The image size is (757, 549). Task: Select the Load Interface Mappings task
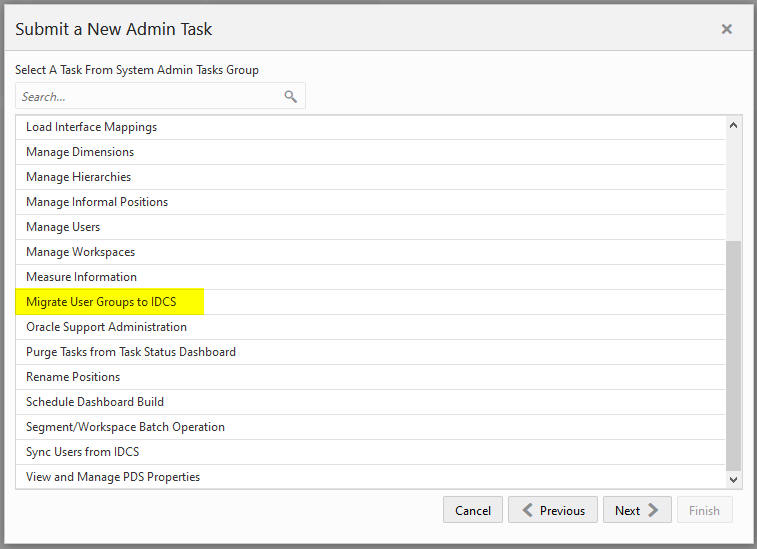tap(370, 127)
